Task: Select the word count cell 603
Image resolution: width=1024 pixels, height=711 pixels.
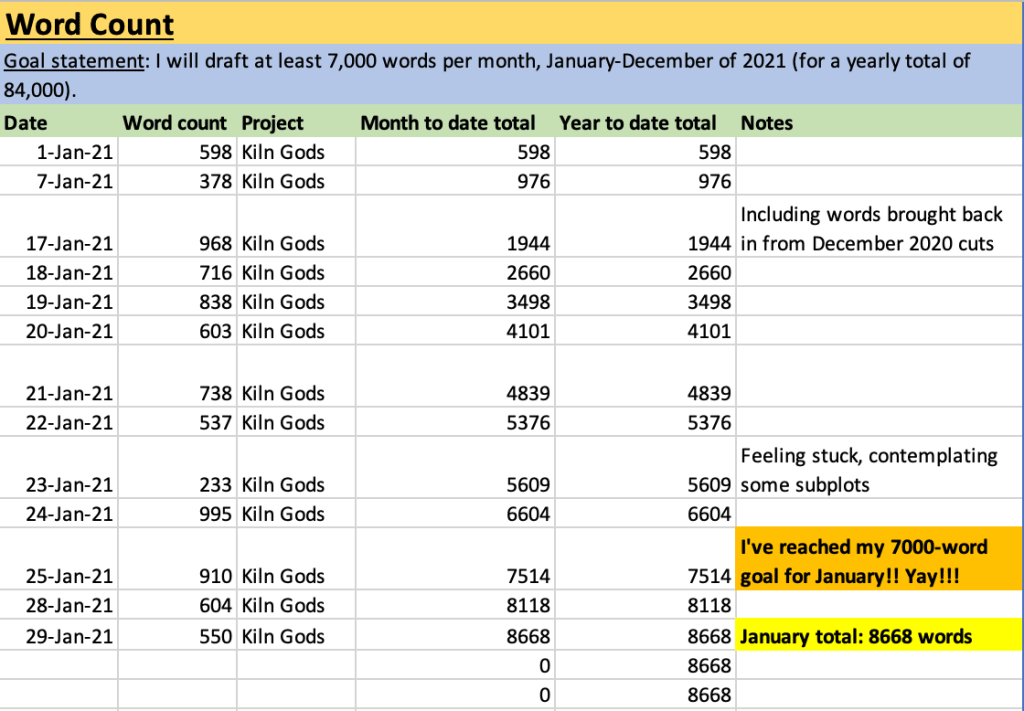Action: [177, 331]
